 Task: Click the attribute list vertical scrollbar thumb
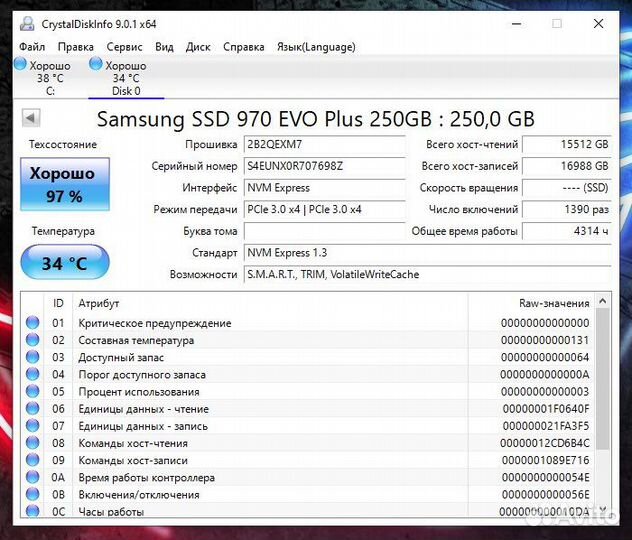click(603, 379)
